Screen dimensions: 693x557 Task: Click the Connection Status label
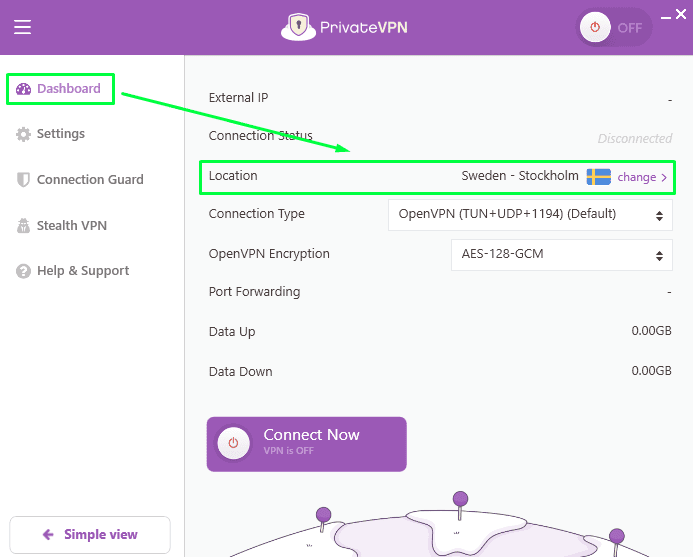tap(260, 136)
